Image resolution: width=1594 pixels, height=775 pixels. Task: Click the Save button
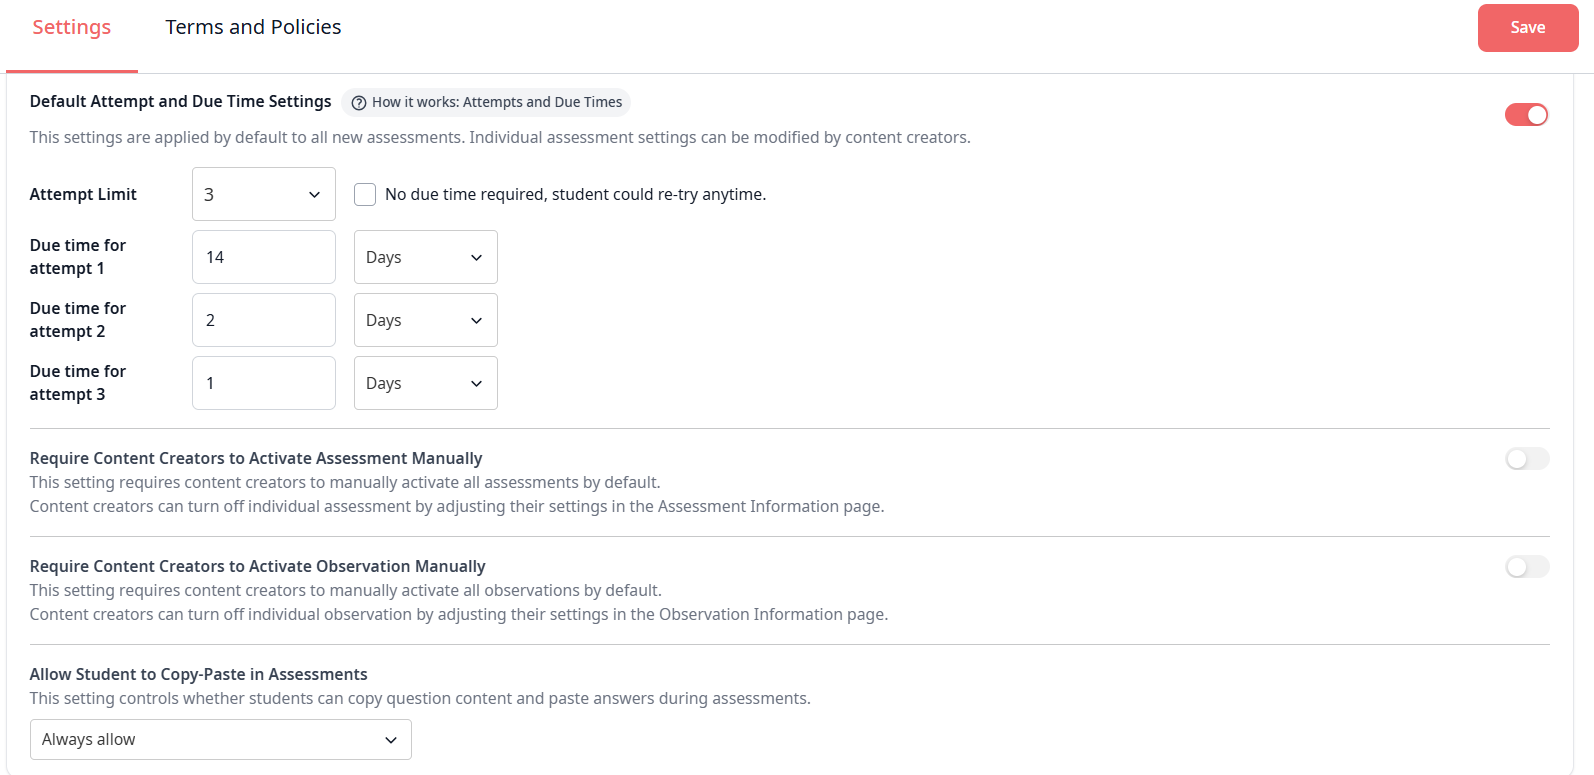[x=1527, y=28]
